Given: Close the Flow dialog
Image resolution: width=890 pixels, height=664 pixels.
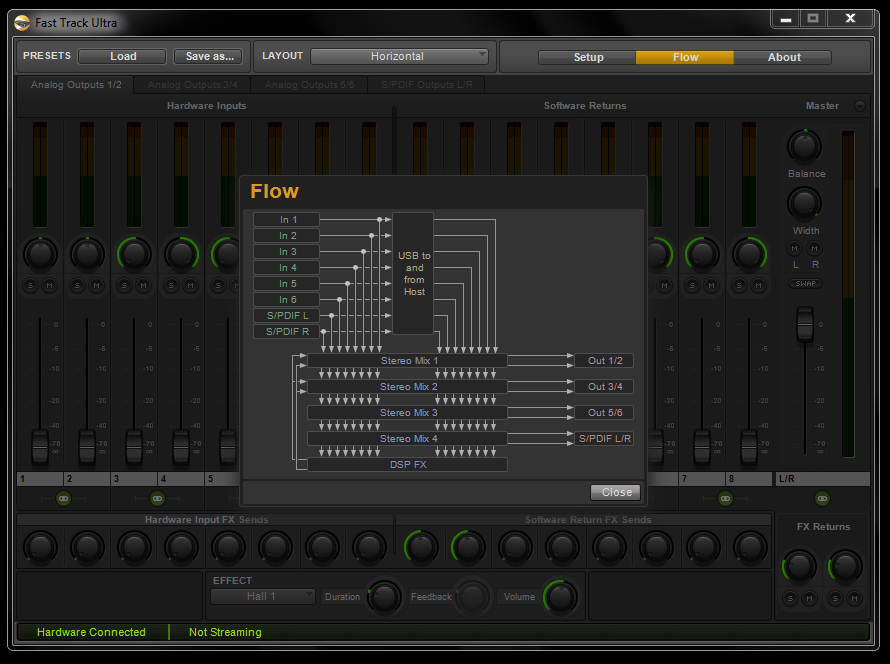Looking at the screenshot, I should [616, 492].
